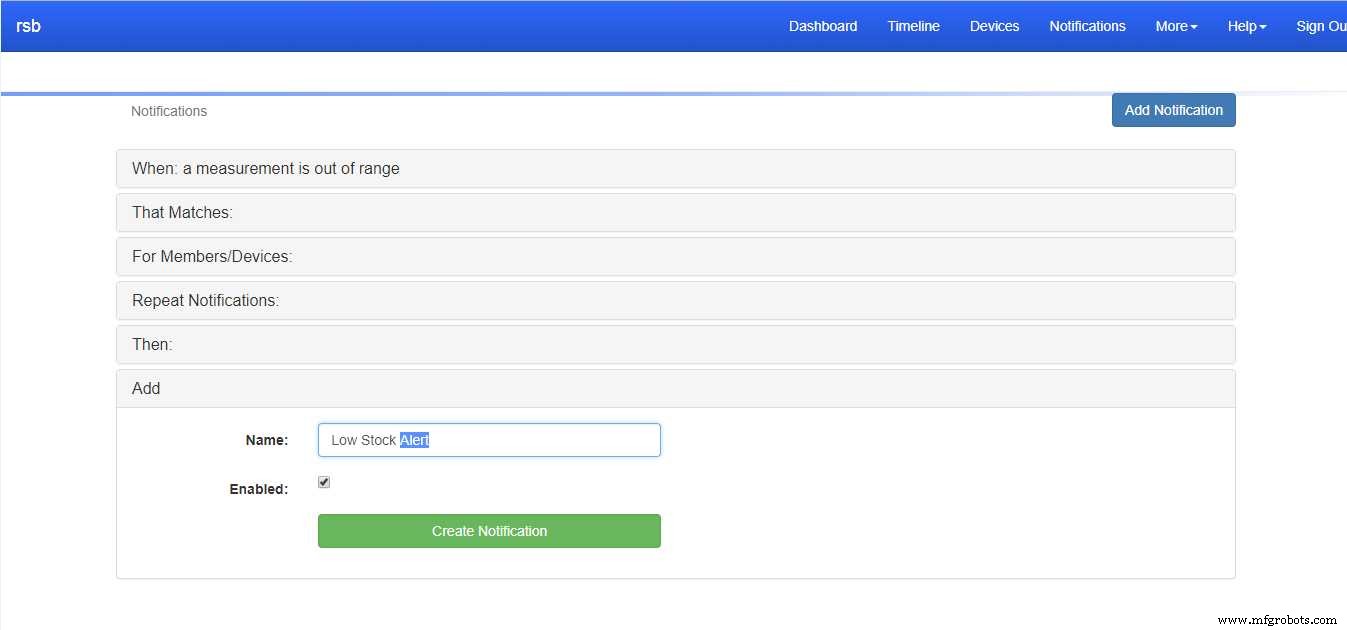
Task: Open the Dashboard page
Action: pos(822,26)
